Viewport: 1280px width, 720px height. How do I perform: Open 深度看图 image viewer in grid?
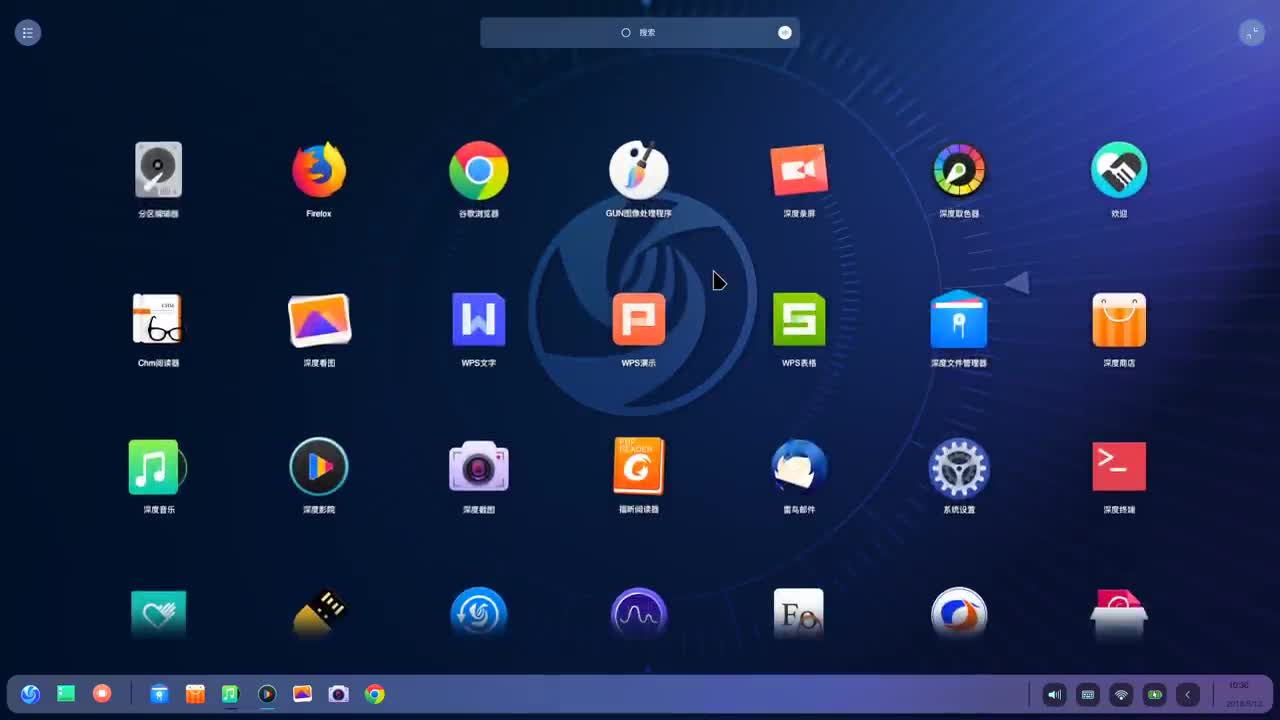(x=318, y=319)
